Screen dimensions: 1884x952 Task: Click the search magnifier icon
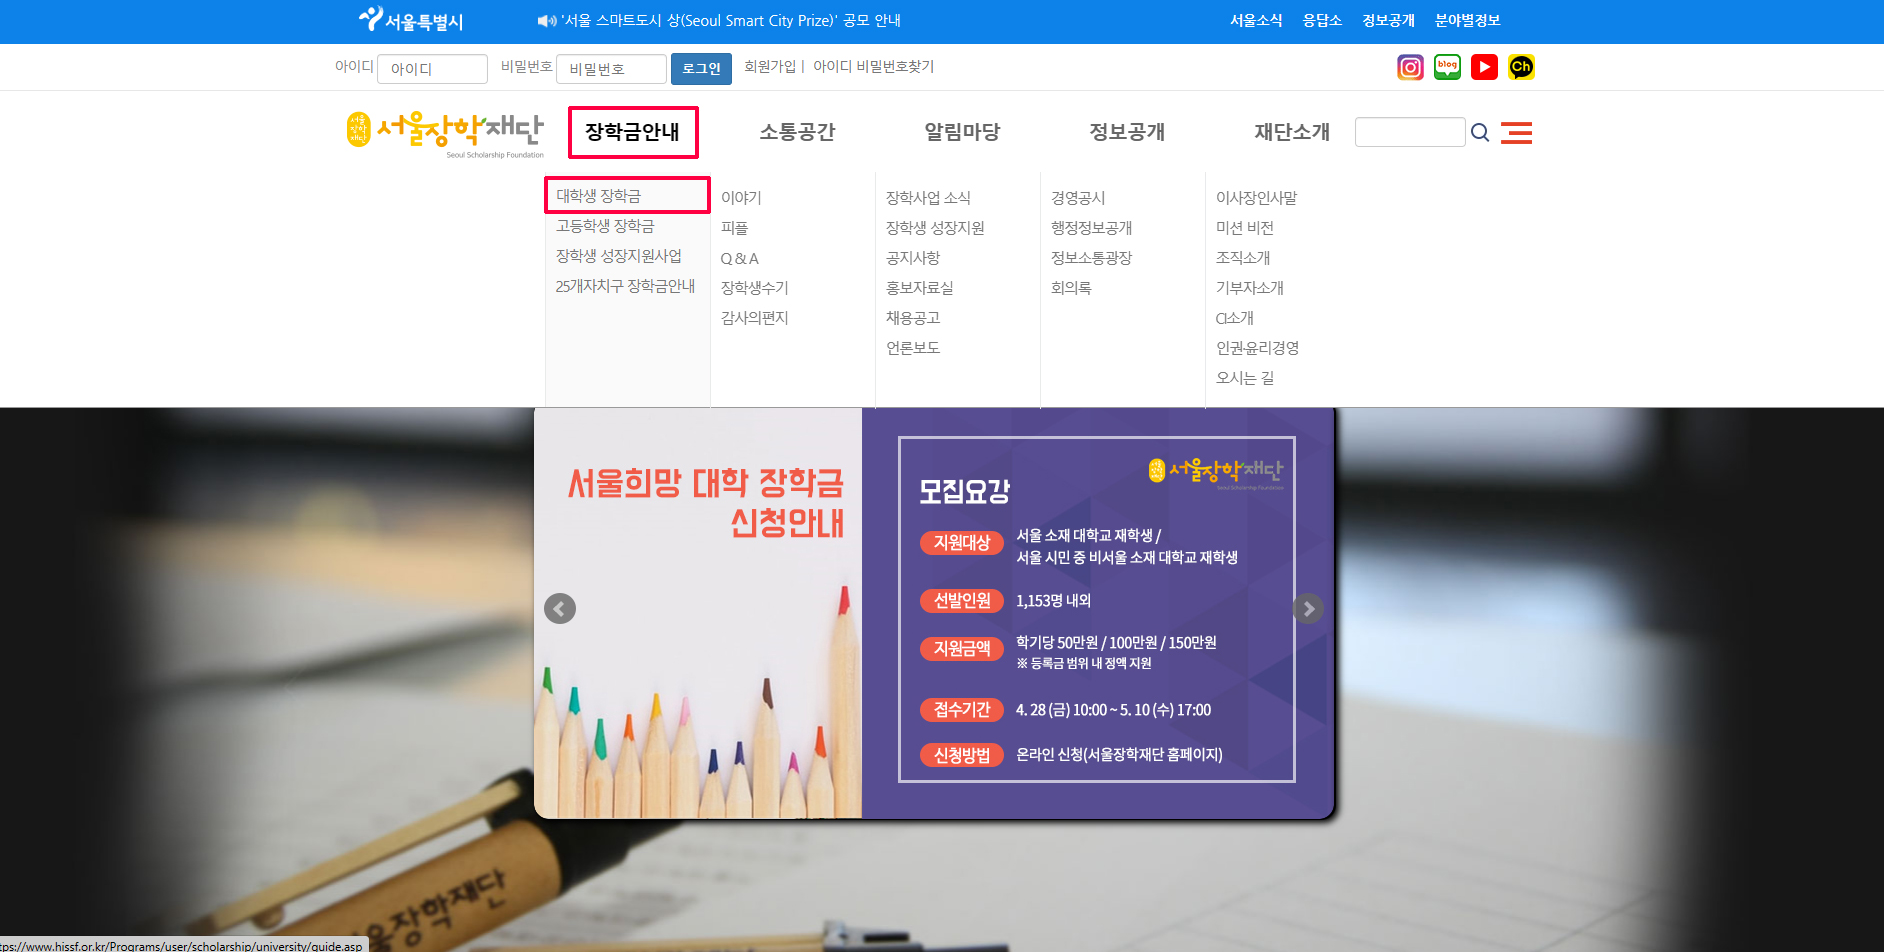click(x=1480, y=132)
